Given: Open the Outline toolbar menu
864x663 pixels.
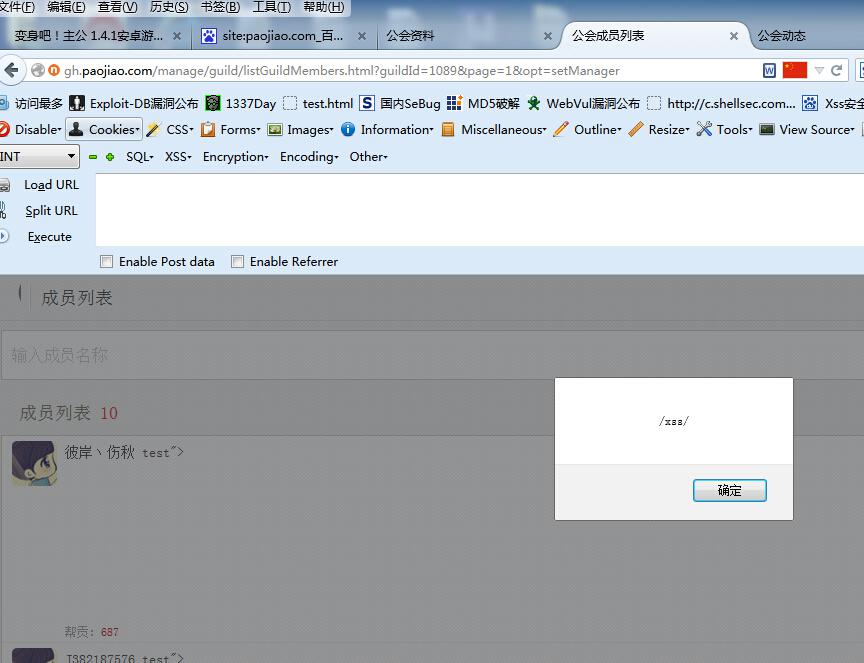Looking at the screenshot, I should tap(587, 130).
